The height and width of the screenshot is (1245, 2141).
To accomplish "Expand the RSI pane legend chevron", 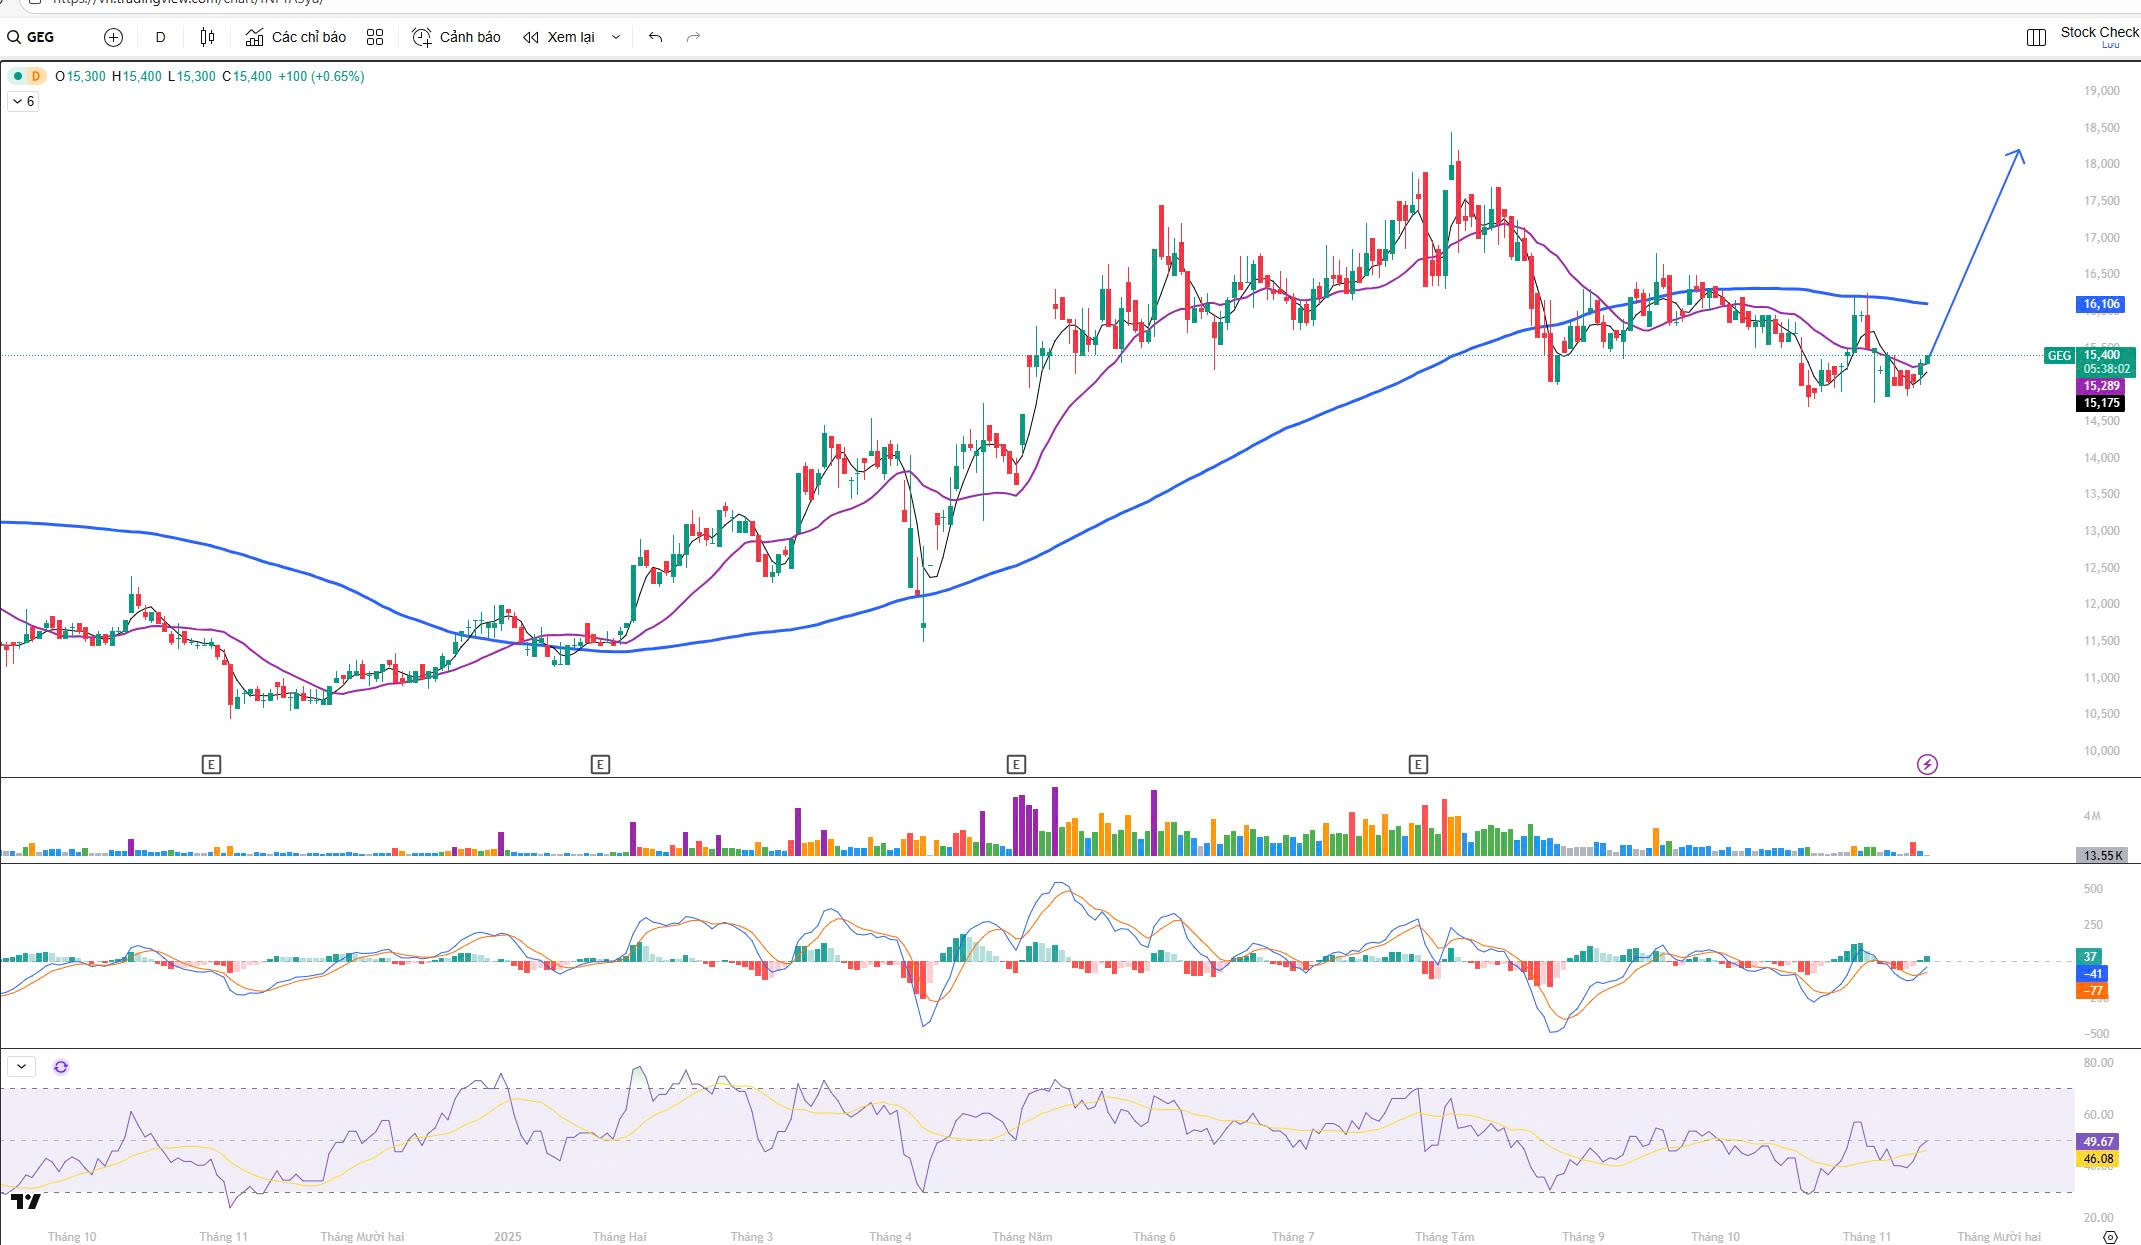I will pos(21,1067).
